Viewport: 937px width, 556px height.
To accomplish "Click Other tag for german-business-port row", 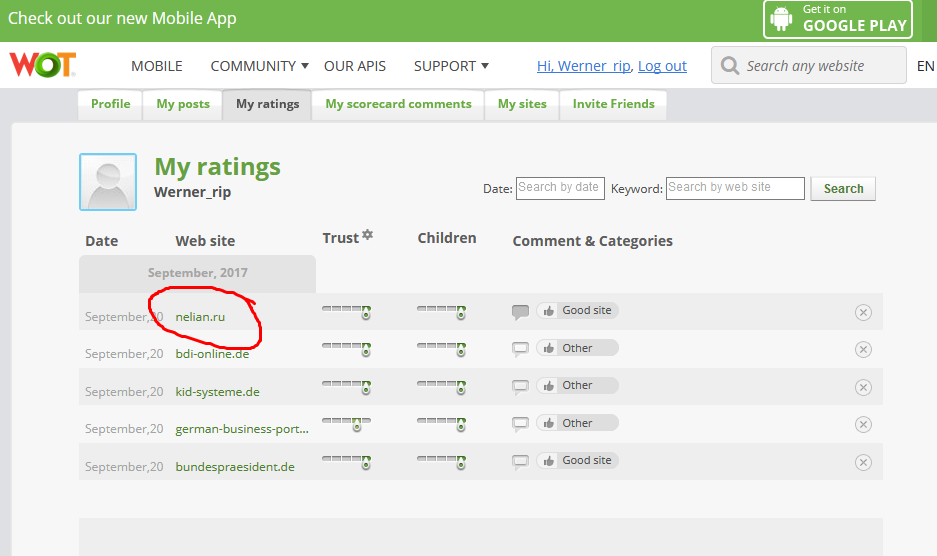I will coord(577,423).
